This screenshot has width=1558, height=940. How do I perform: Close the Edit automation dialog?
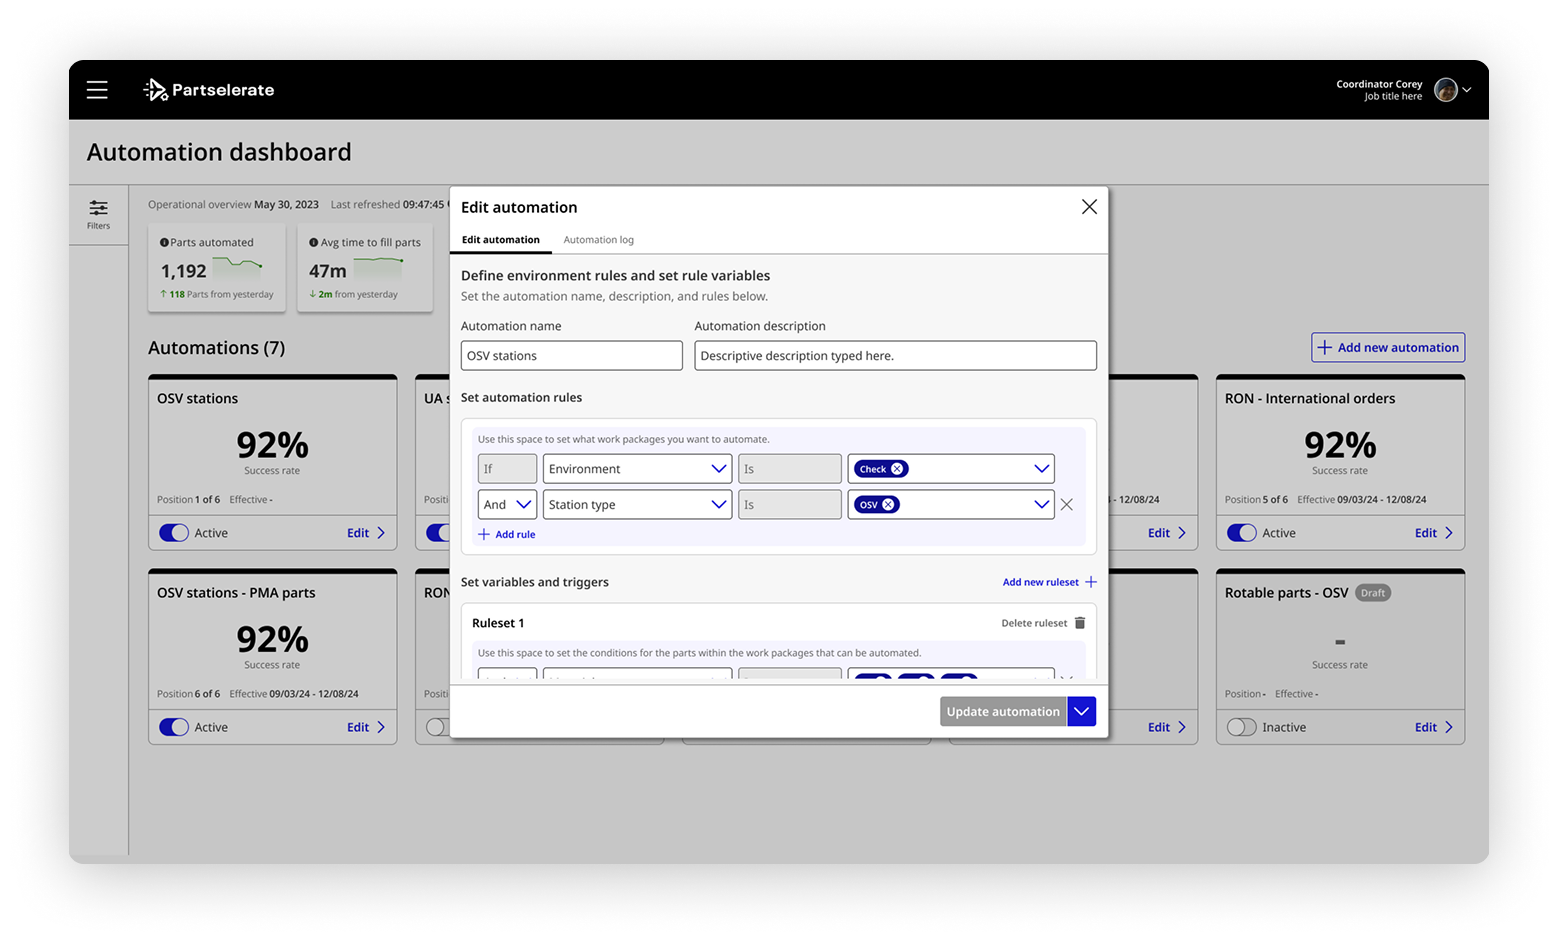1089,207
